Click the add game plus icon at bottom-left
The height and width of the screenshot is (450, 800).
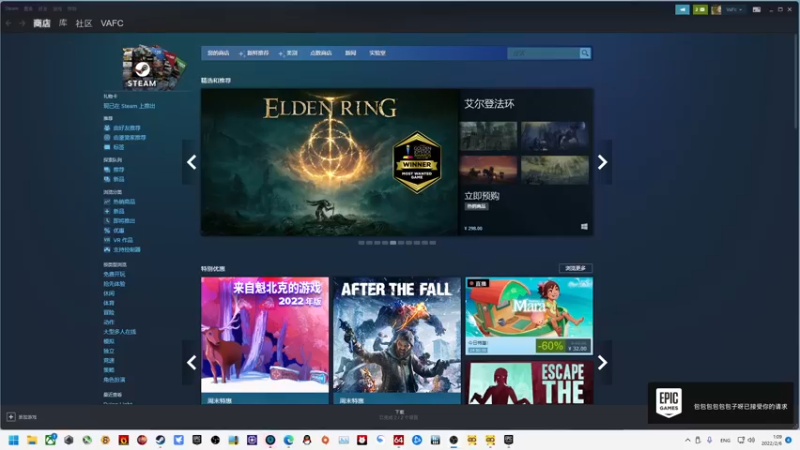pyautogui.click(x=11, y=417)
